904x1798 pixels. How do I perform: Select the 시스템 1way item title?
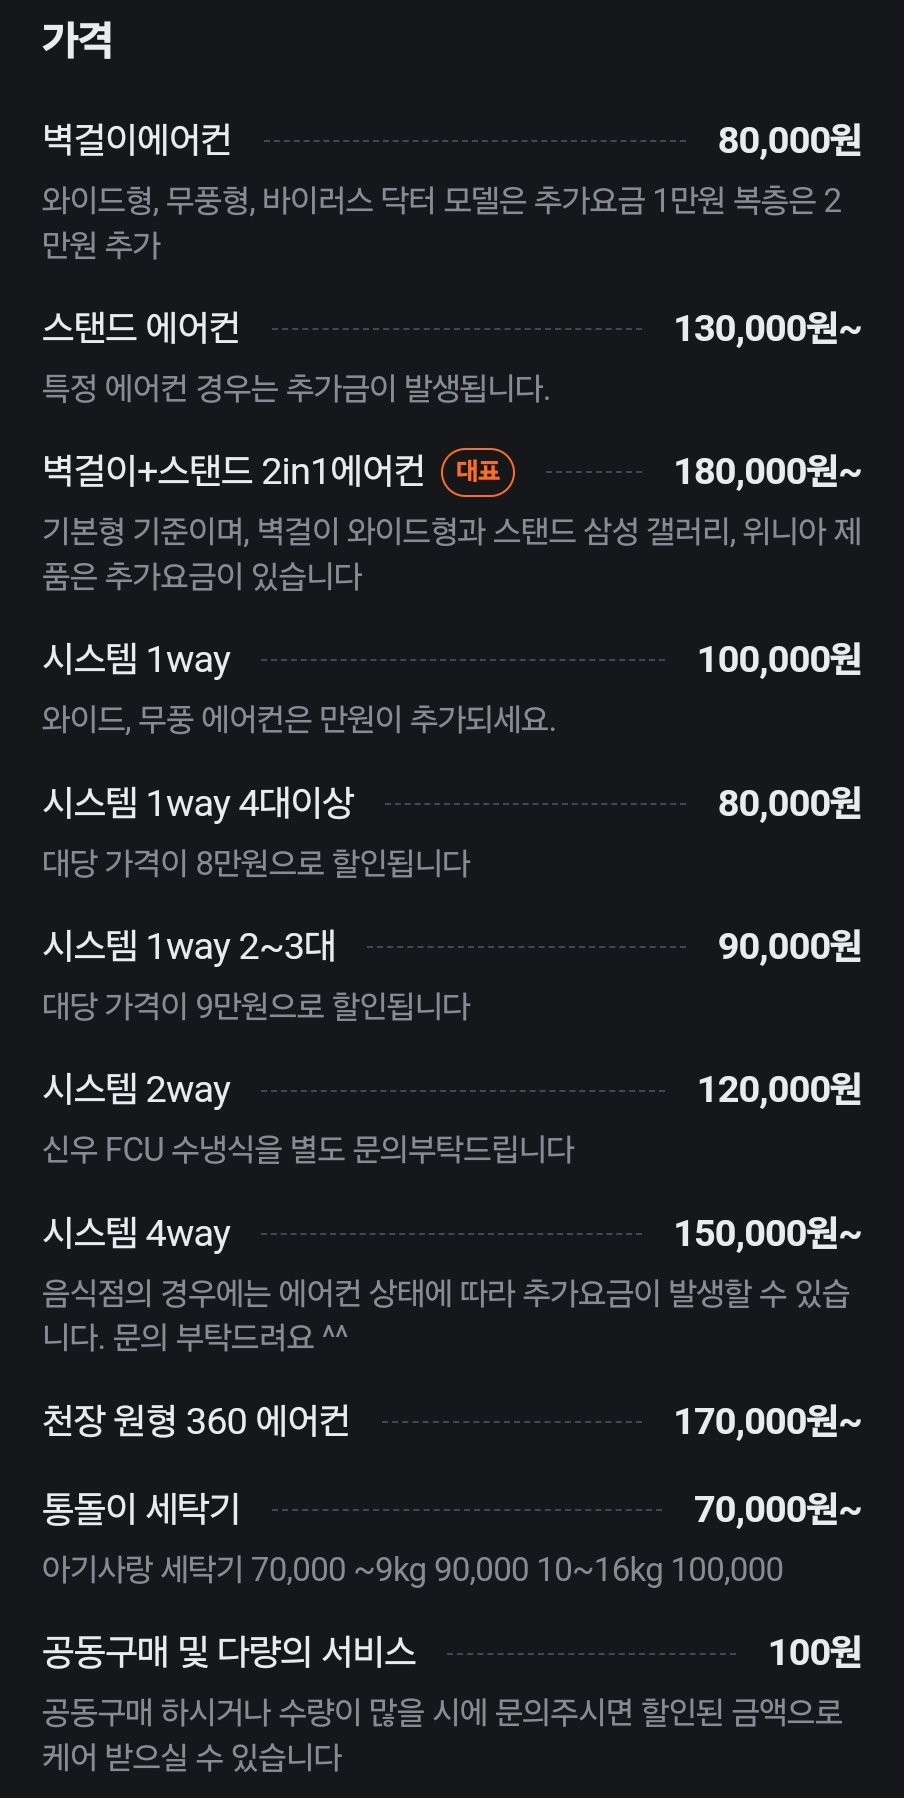coord(137,659)
